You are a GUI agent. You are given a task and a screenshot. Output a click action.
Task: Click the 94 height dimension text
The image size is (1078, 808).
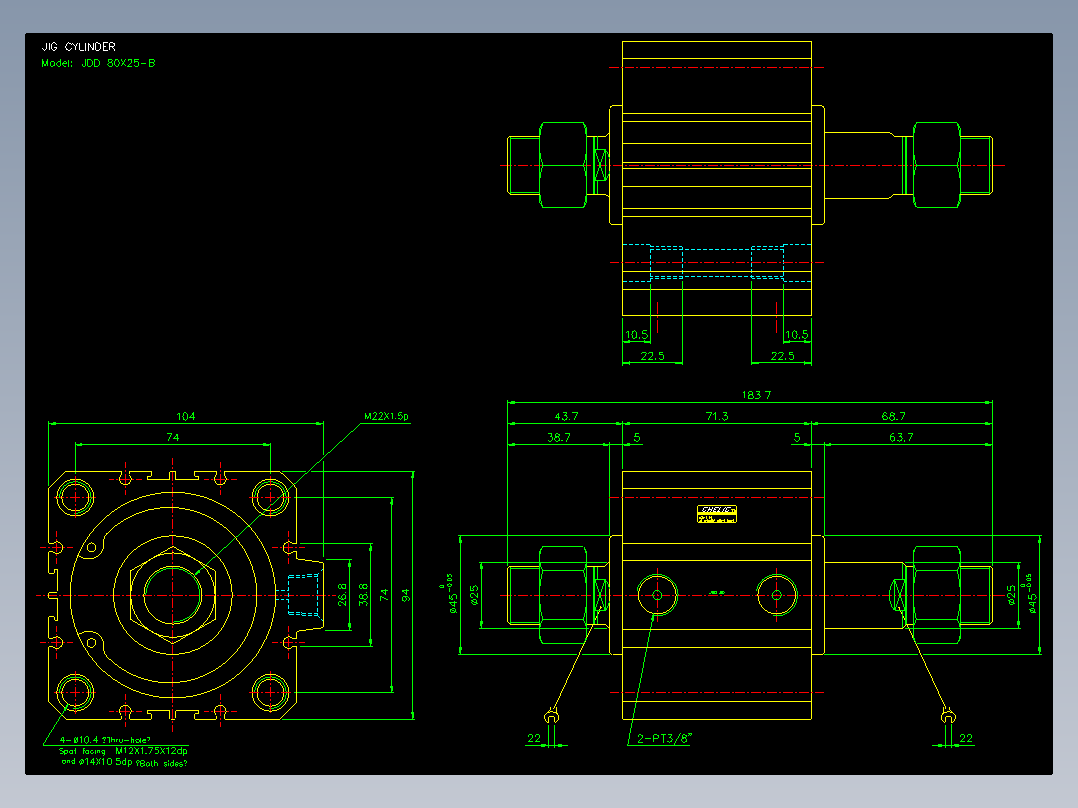(x=406, y=595)
